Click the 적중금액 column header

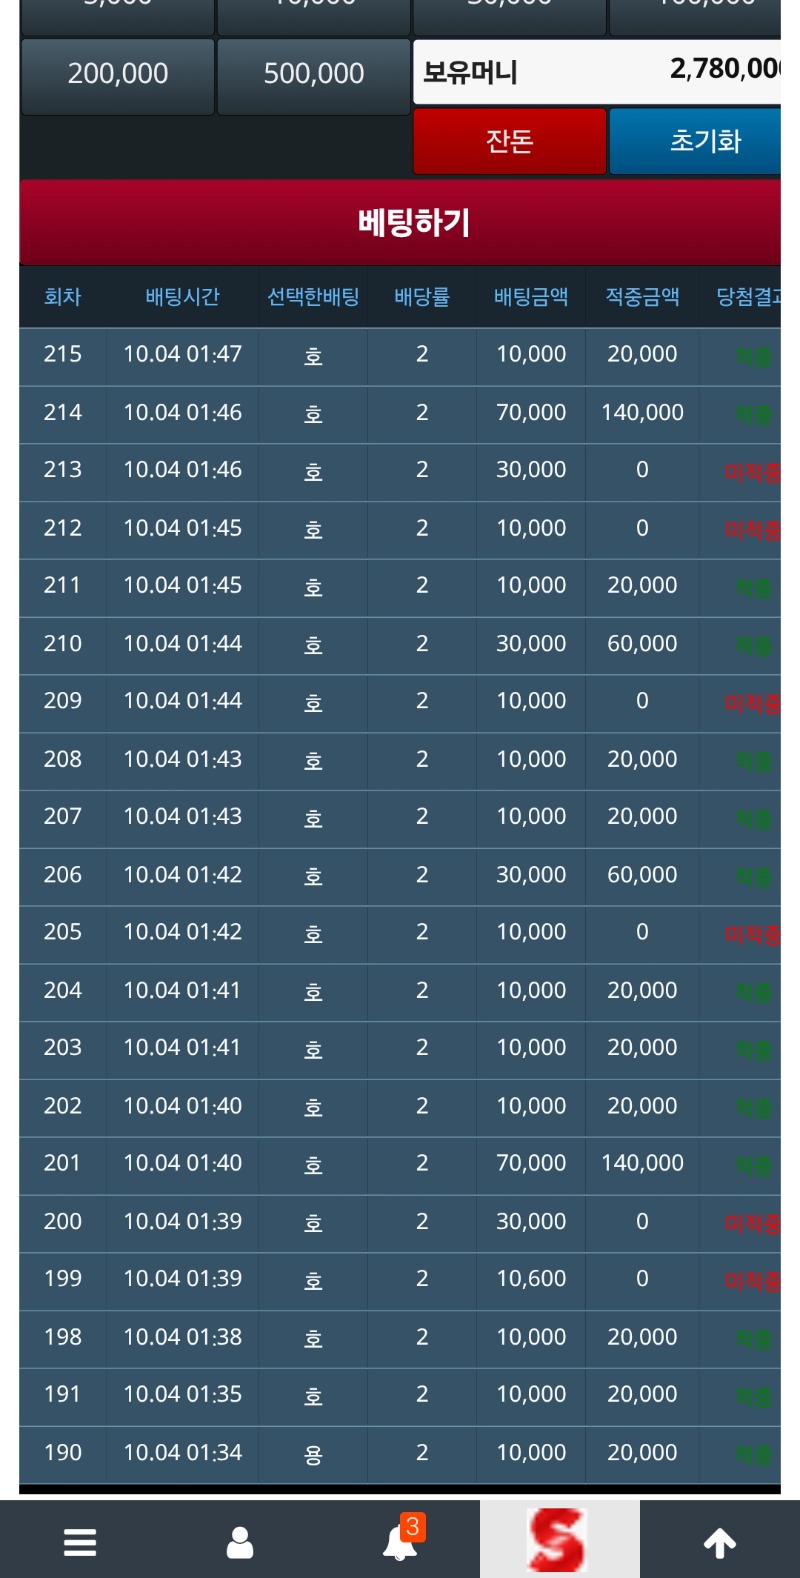tap(642, 297)
